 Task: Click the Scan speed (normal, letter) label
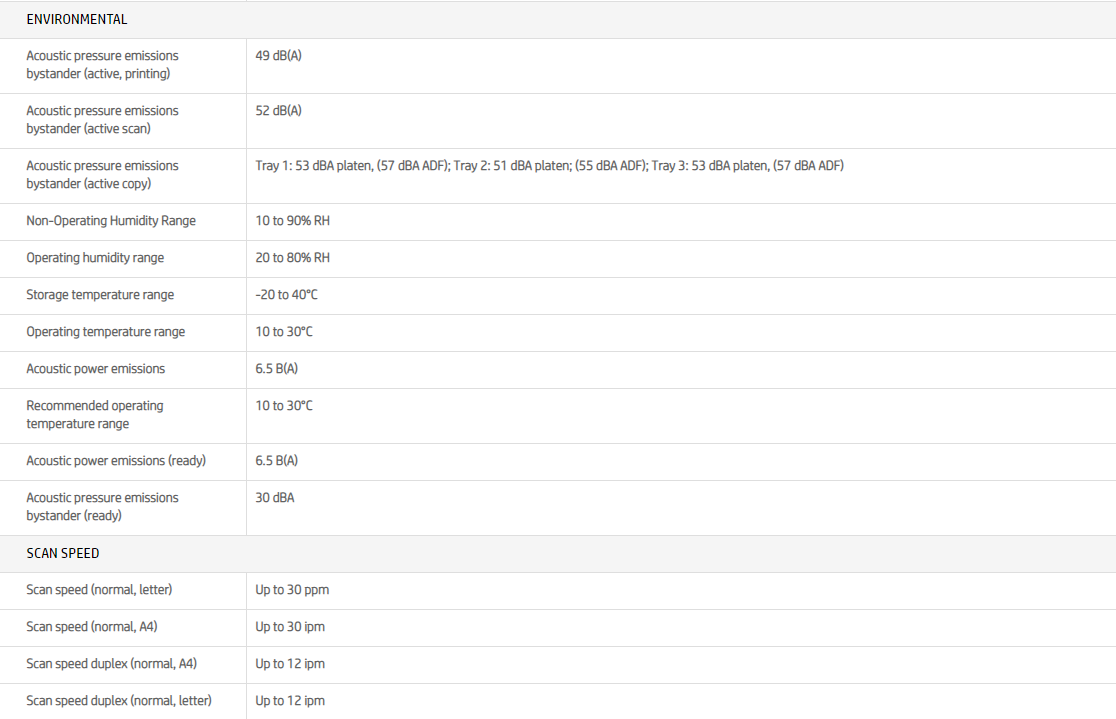coord(99,590)
